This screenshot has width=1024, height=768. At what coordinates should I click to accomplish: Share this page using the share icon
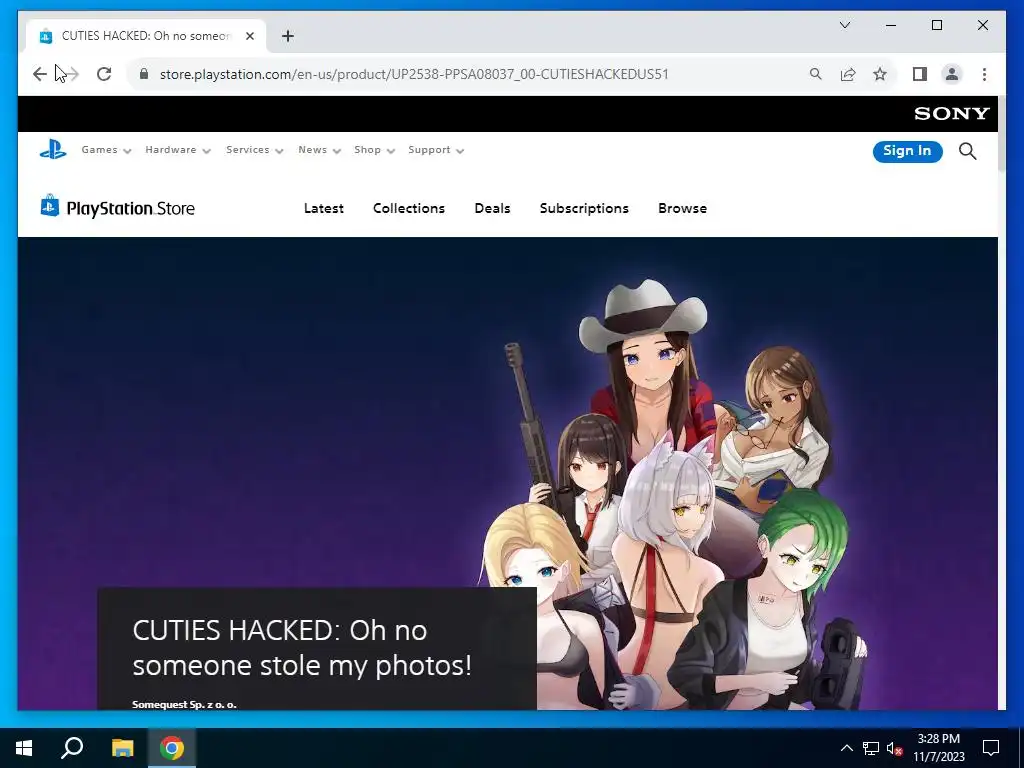tap(848, 74)
